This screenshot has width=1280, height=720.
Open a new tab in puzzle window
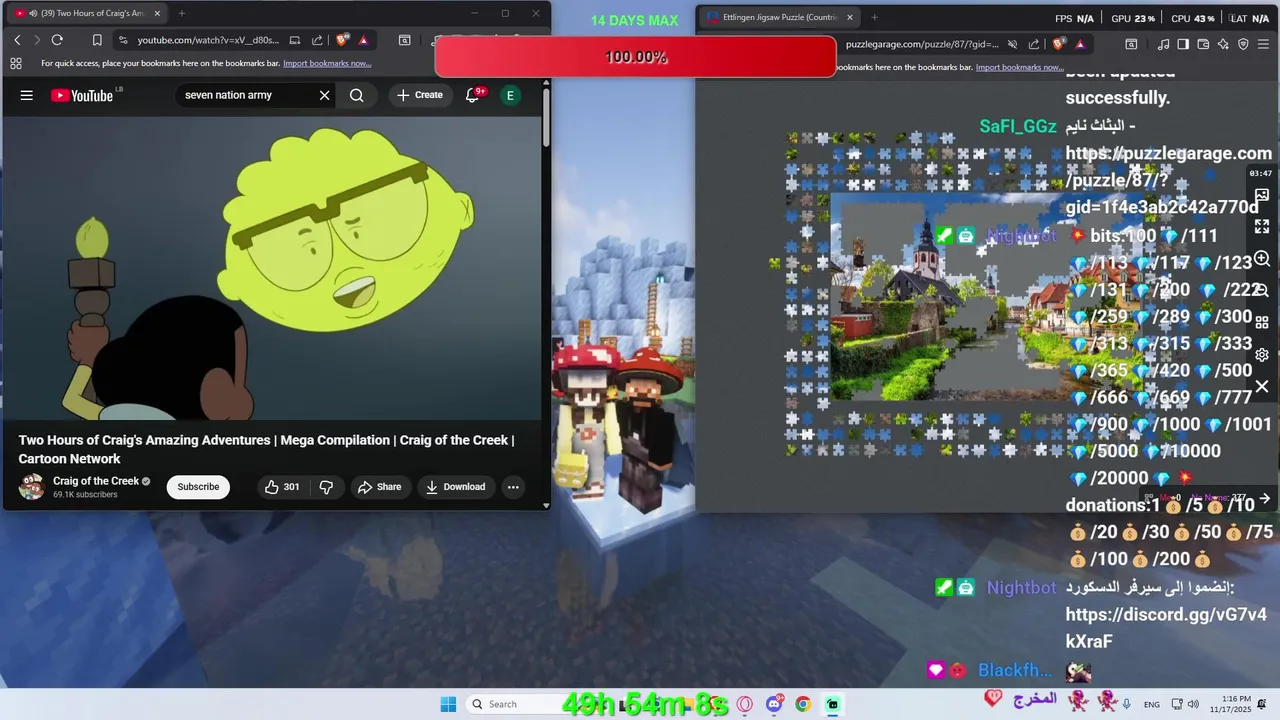874,17
